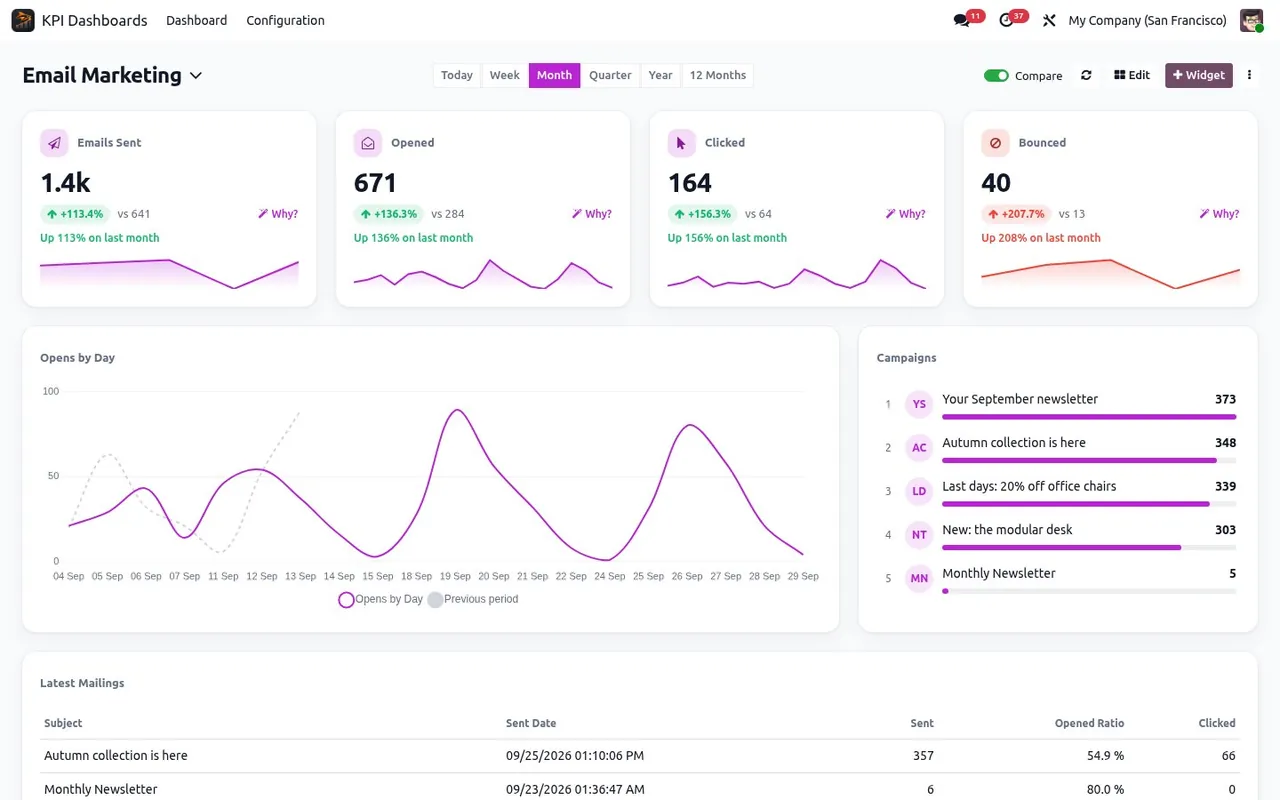
Task: Click the + Widget button
Action: coord(1198,75)
